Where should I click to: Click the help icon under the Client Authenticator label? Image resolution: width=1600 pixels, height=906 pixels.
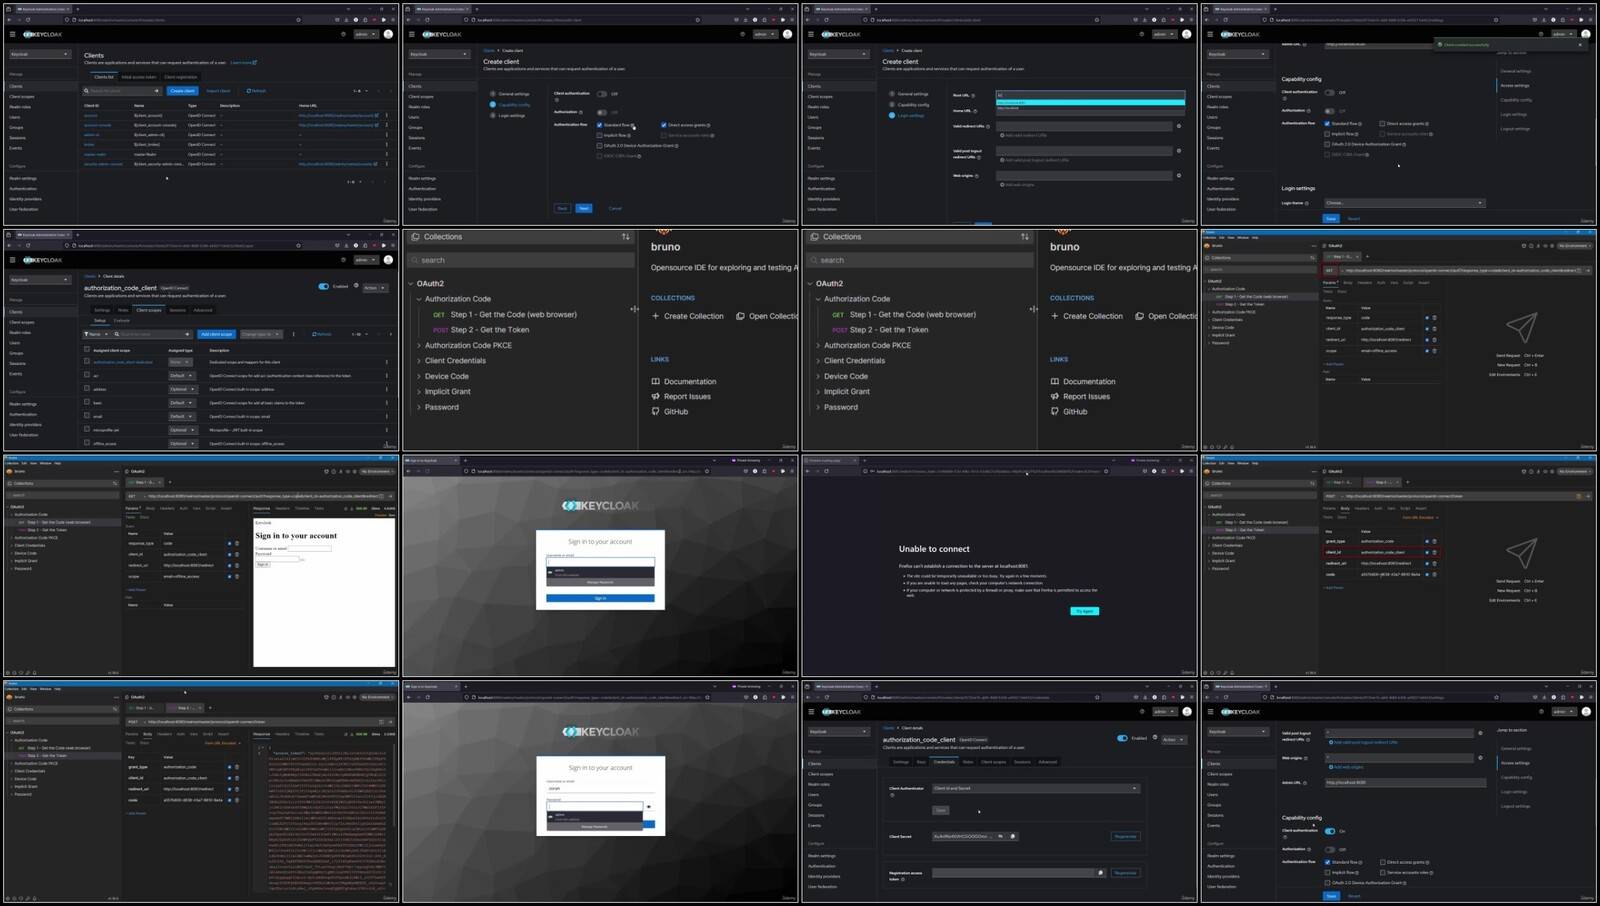[892, 793]
